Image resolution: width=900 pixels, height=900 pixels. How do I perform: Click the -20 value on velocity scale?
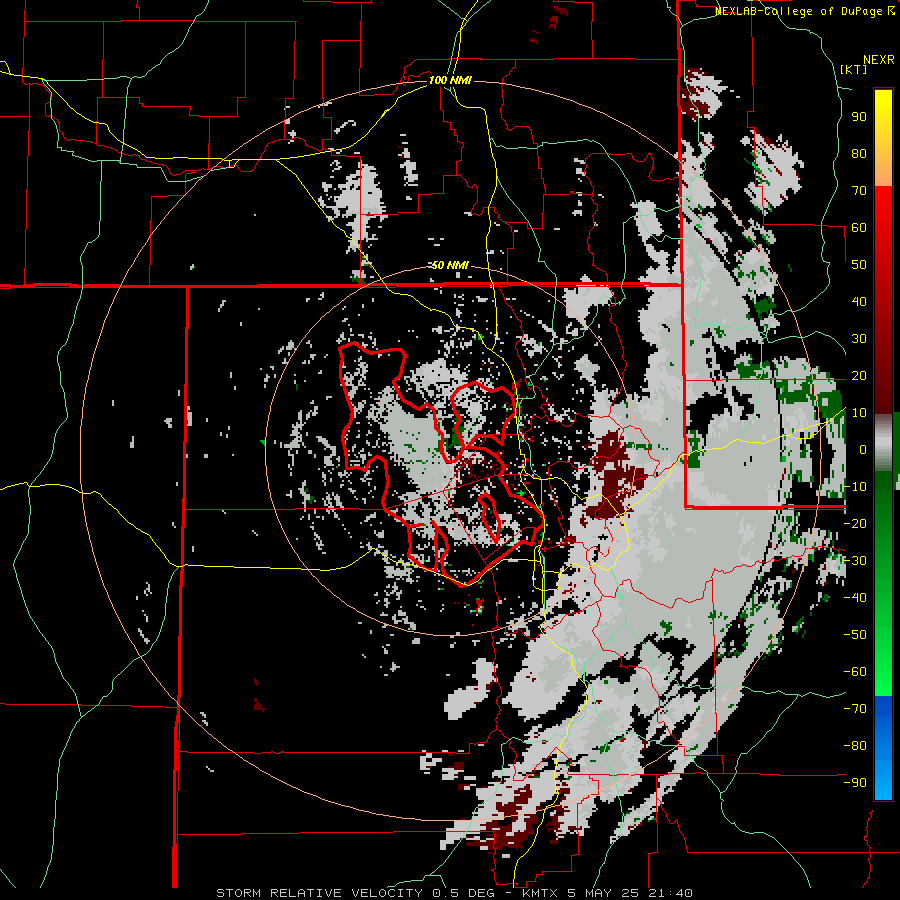855,524
